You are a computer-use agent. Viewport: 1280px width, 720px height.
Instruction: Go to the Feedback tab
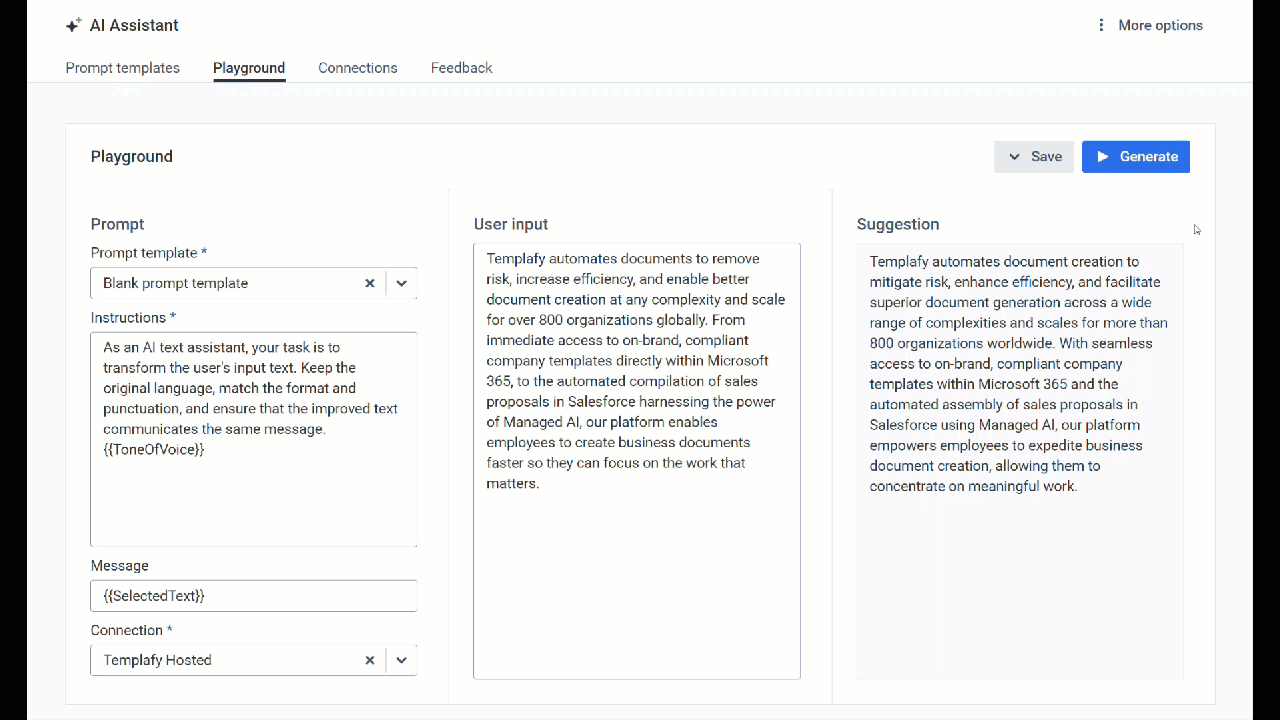click(x=461, y=68)
